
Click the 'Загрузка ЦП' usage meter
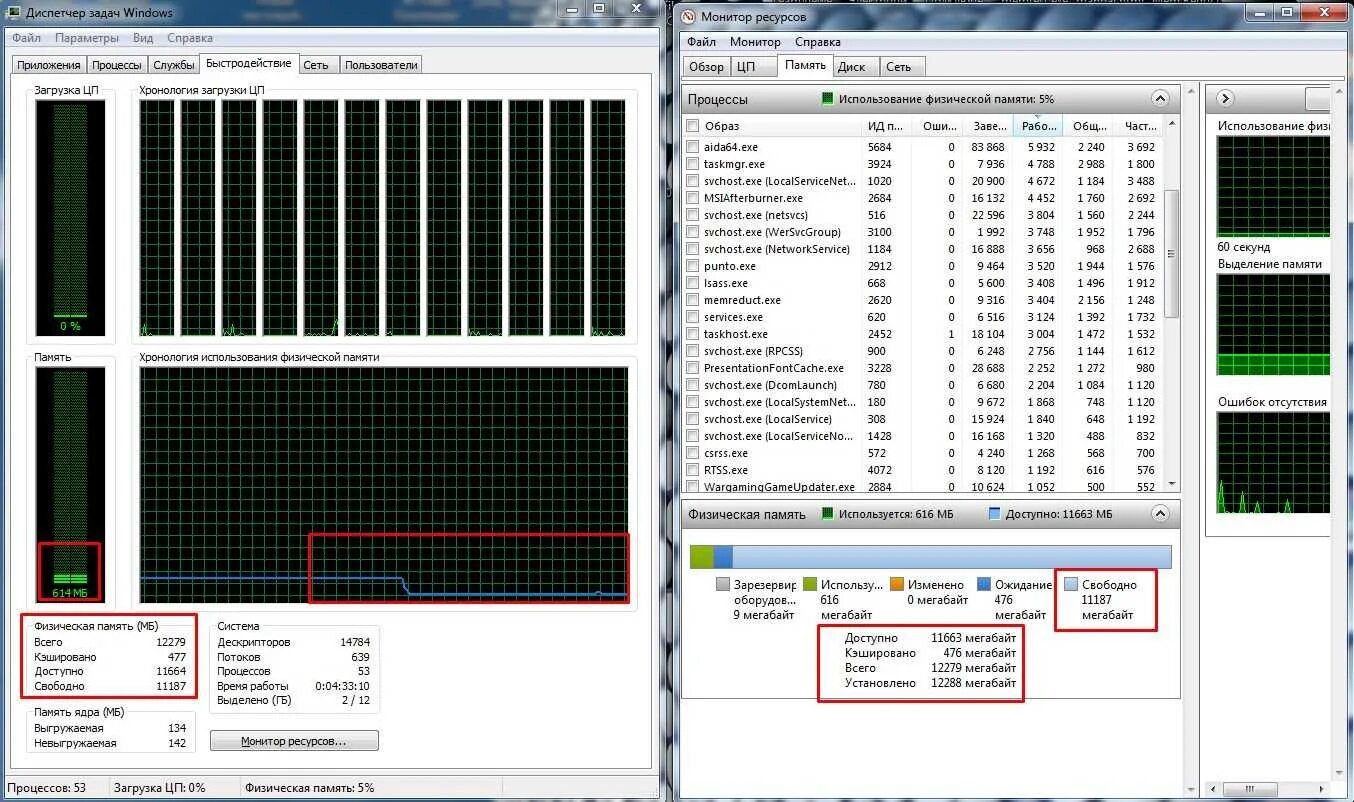tap(70, 218)
